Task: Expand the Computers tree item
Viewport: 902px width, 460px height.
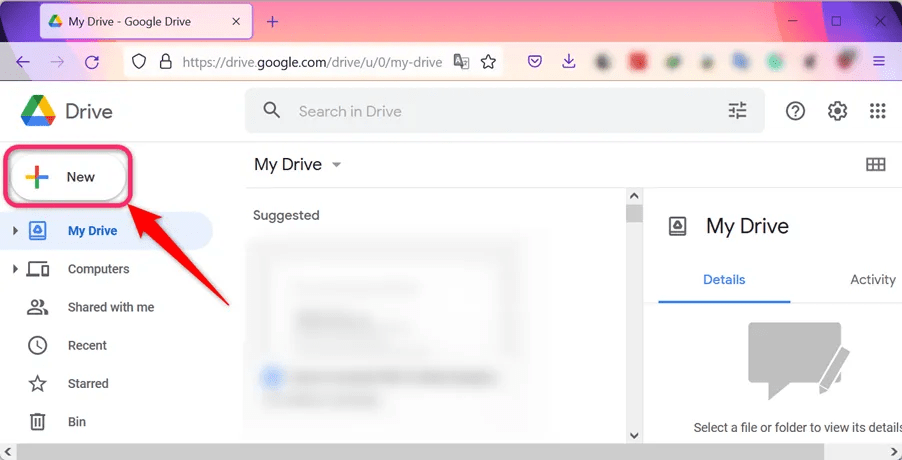Action: (x=16, y=269)
